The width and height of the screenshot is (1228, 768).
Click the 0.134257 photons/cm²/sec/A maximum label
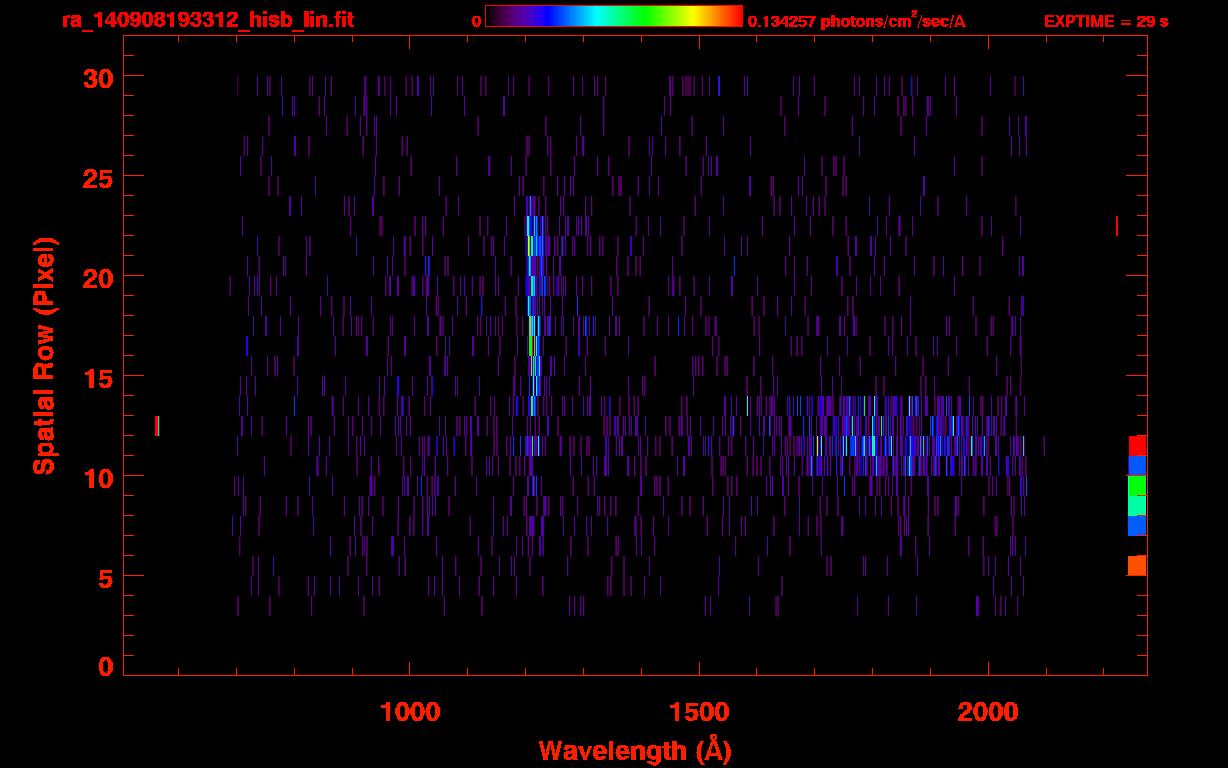coord(857,21)
